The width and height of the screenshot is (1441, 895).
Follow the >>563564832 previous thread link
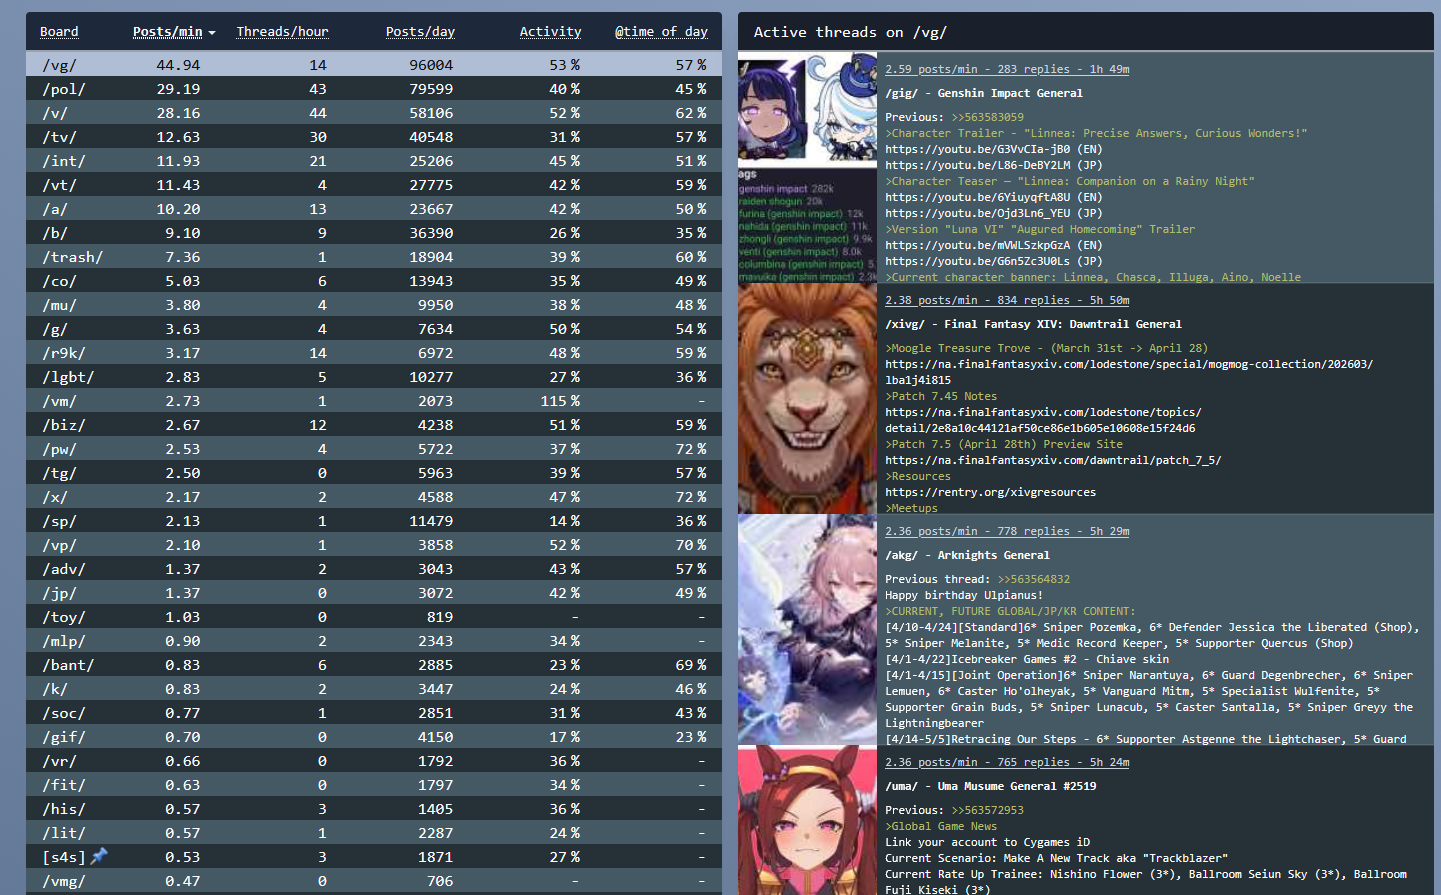(1033, 579)
